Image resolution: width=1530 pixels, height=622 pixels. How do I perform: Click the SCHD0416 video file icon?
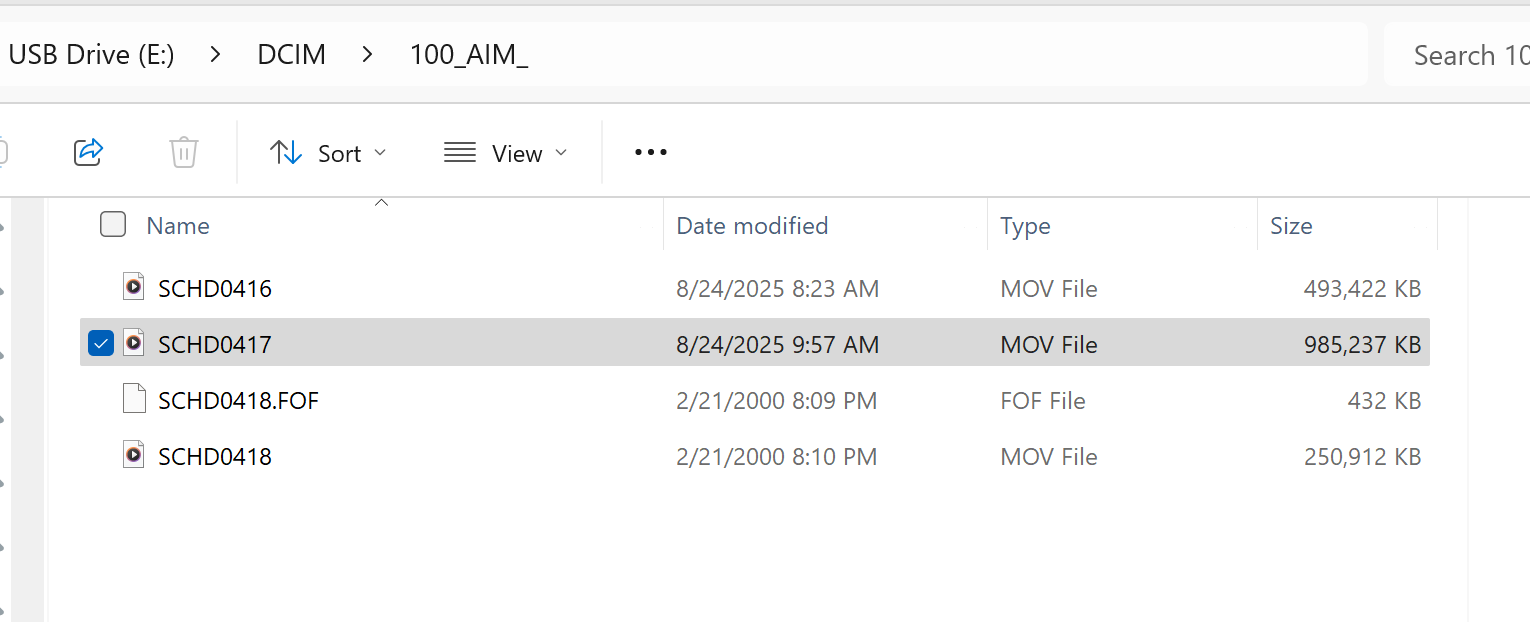pyautogui.click(x=134, y=287)
